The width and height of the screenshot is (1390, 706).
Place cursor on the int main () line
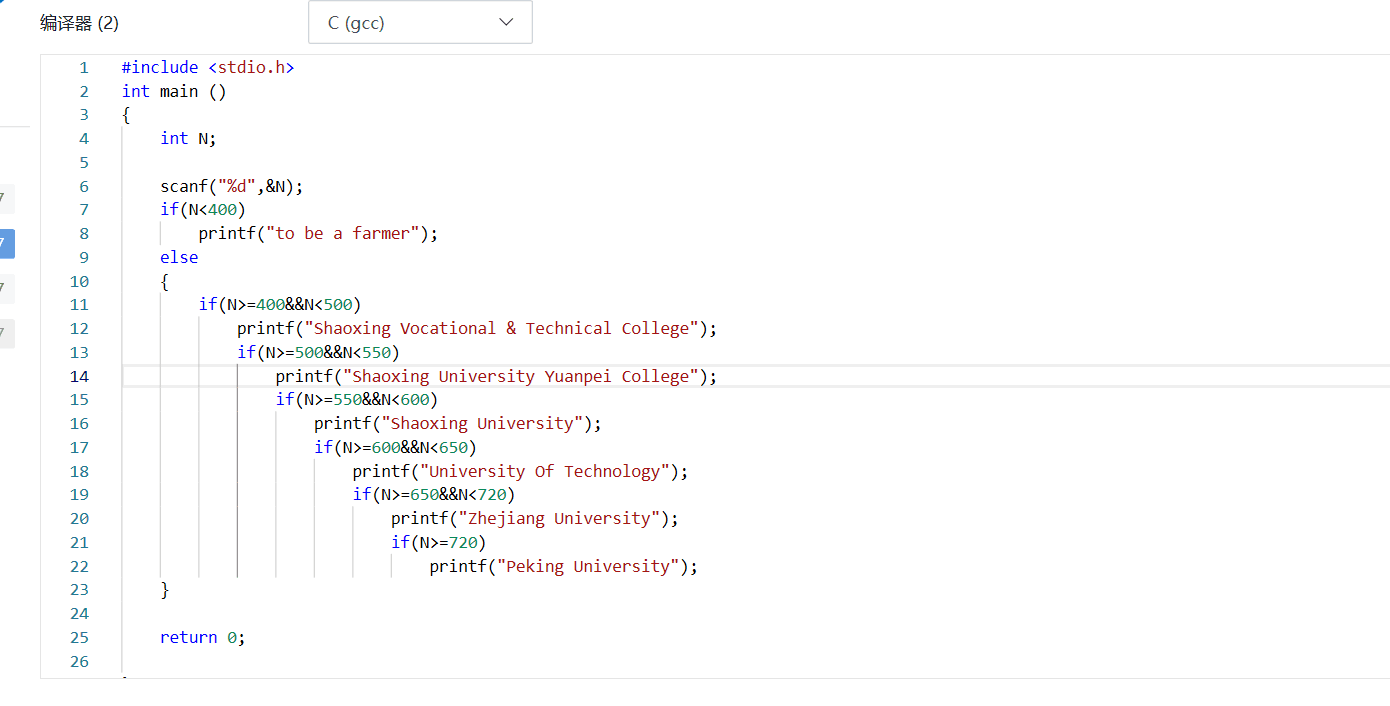(x=174, y=91)
